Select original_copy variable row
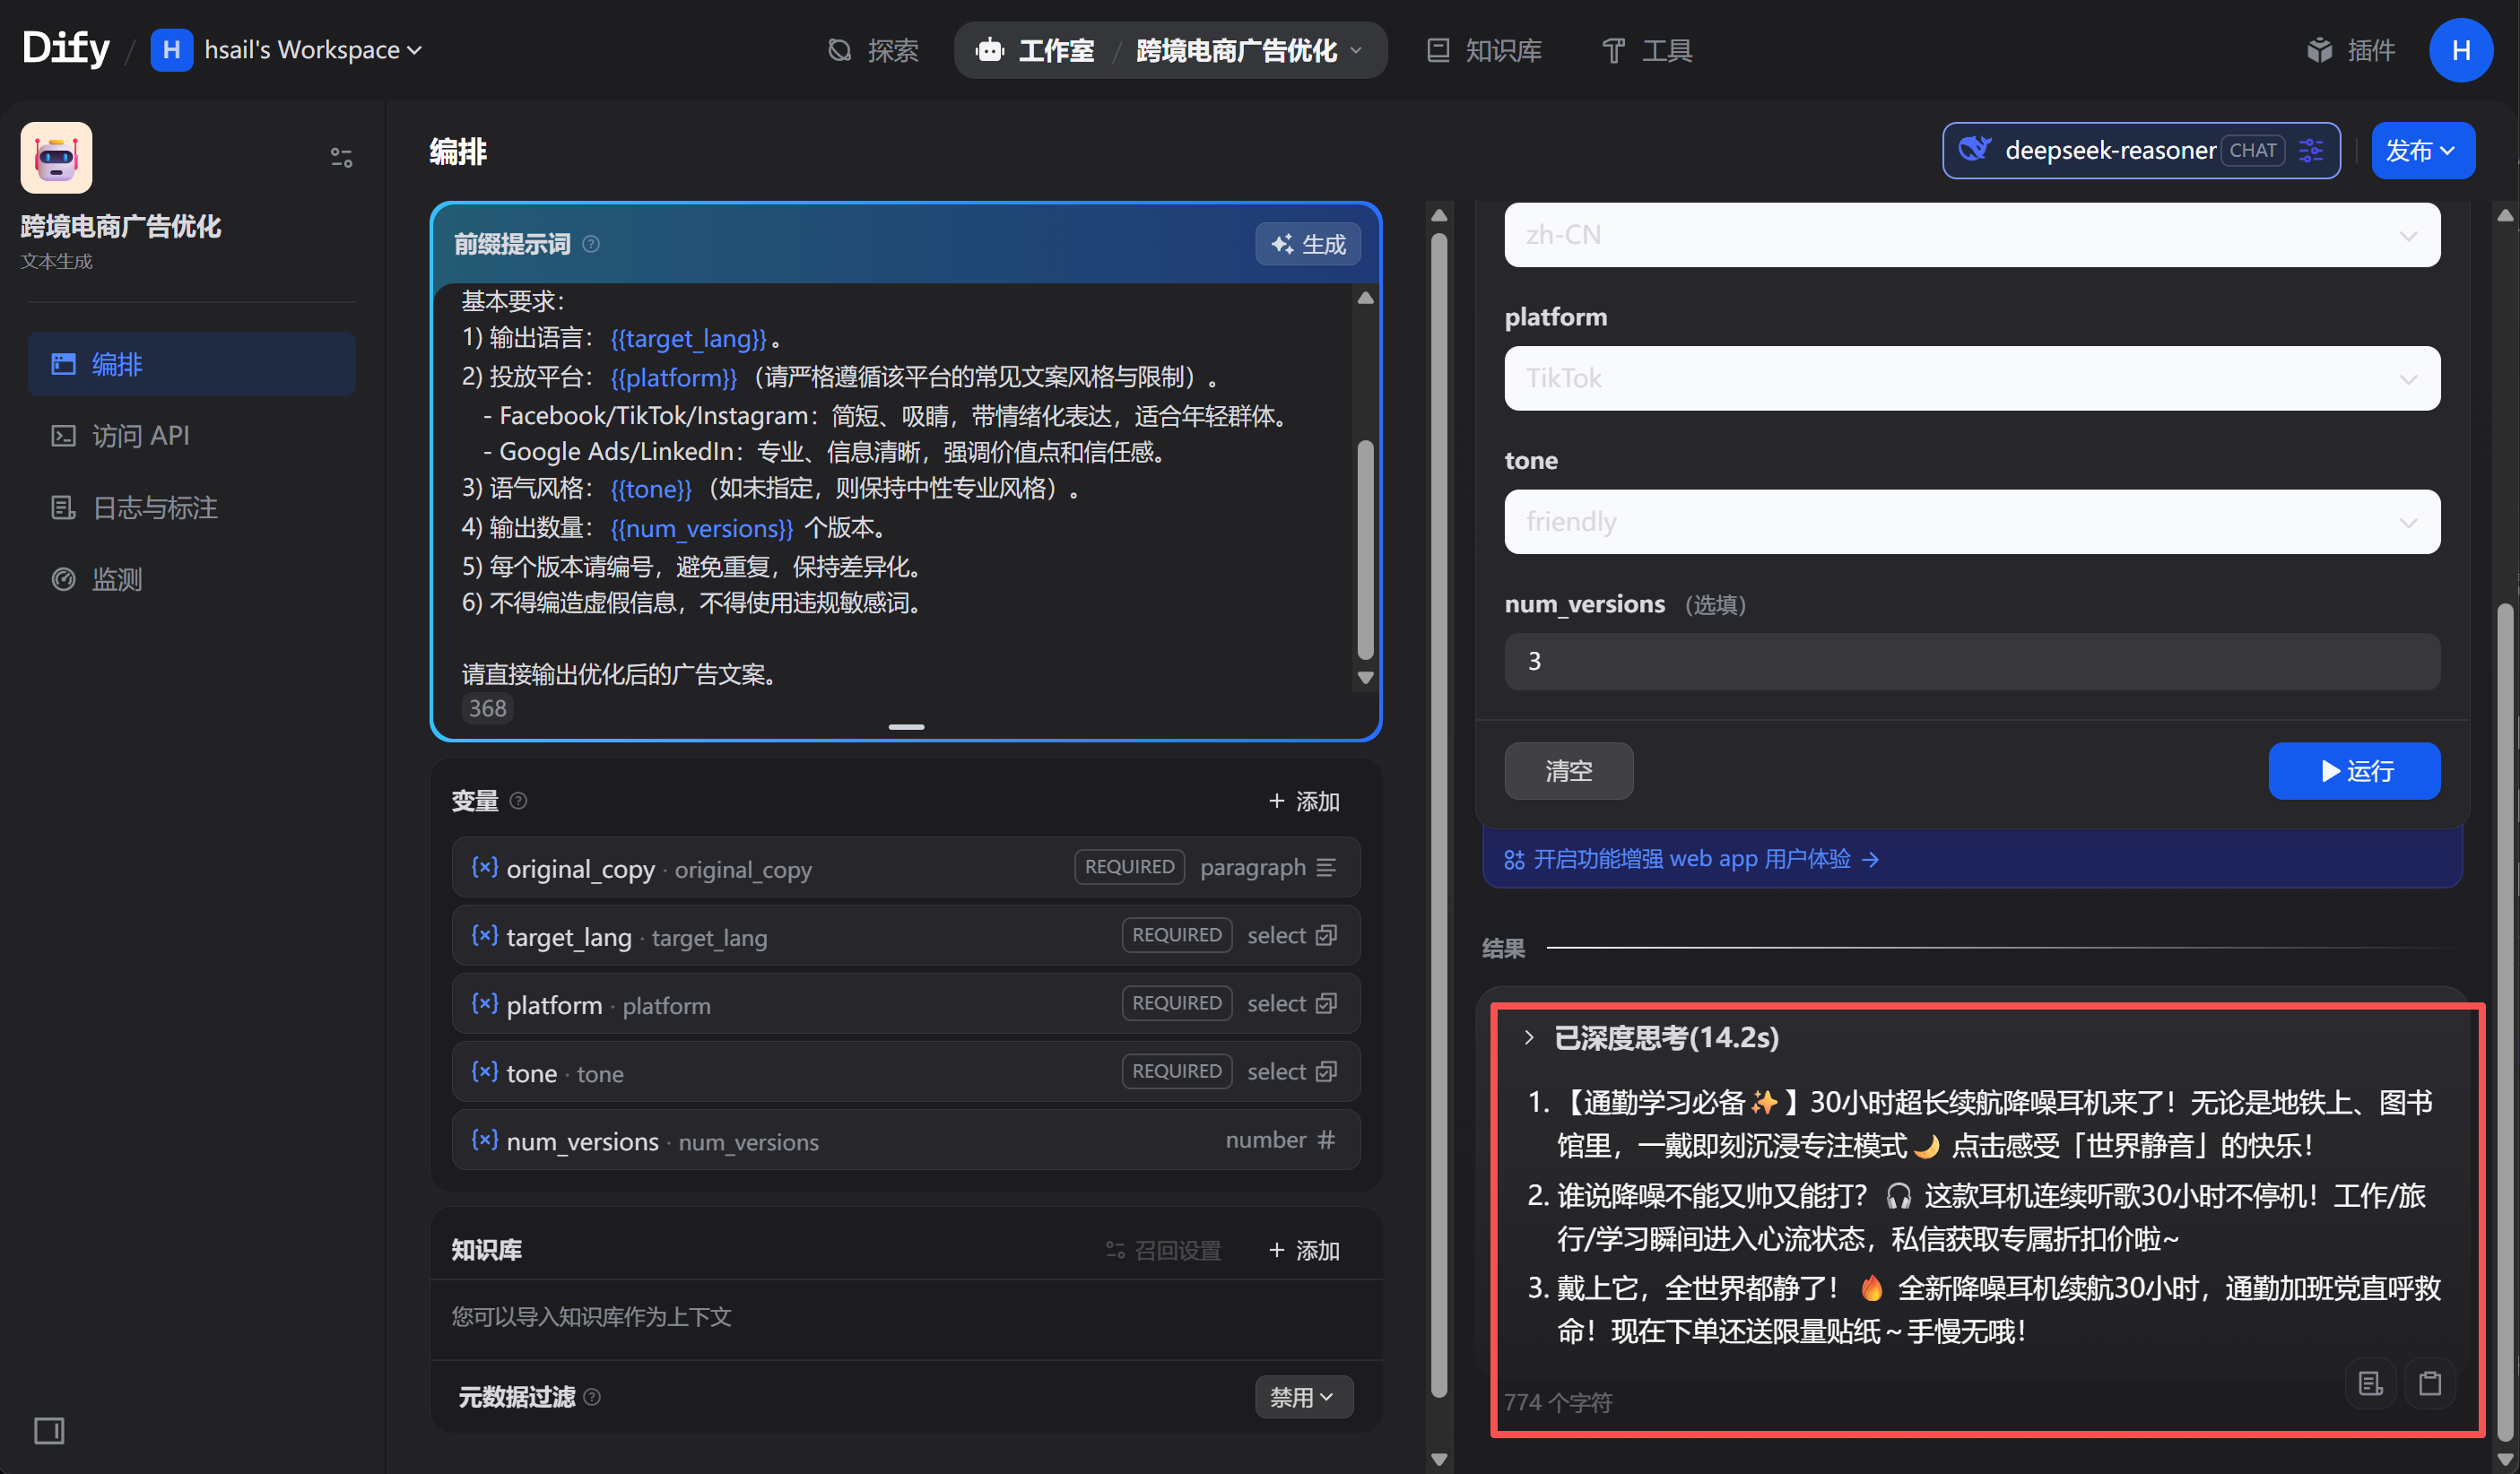Screen dimensions: 2520x1474 (906, 867)
